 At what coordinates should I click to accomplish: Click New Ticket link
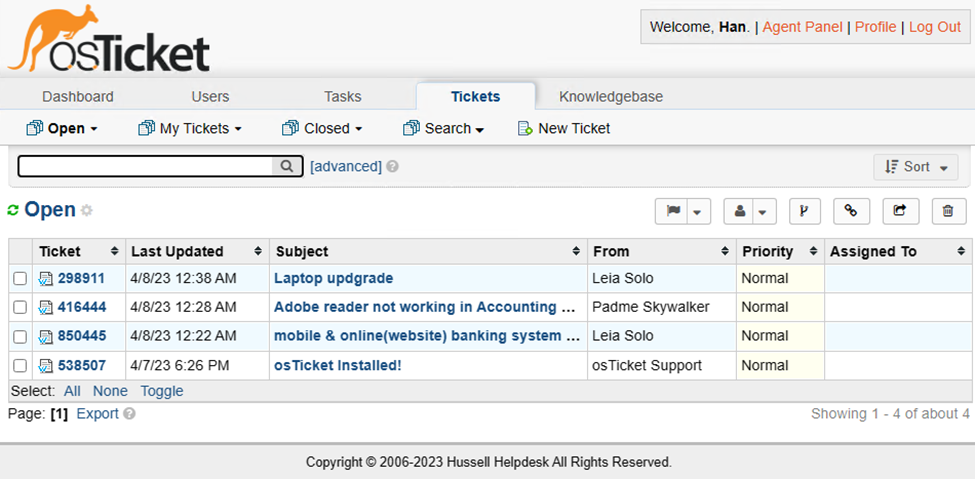pyautogui.click(x=574, y=129)
